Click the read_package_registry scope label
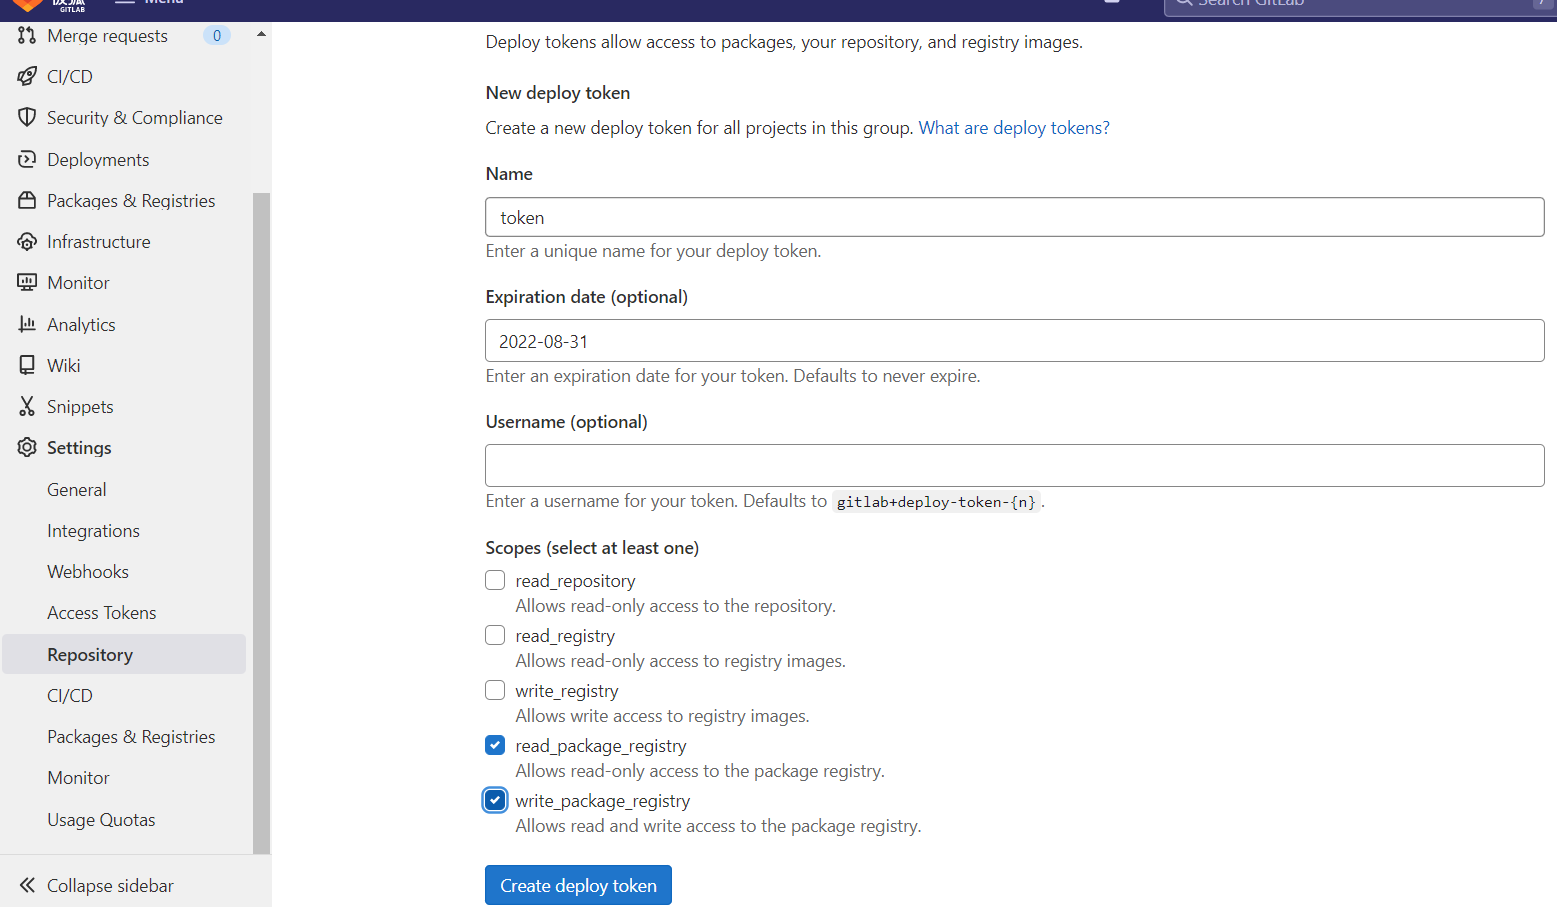1557x907 pixels. coord(601,746)
